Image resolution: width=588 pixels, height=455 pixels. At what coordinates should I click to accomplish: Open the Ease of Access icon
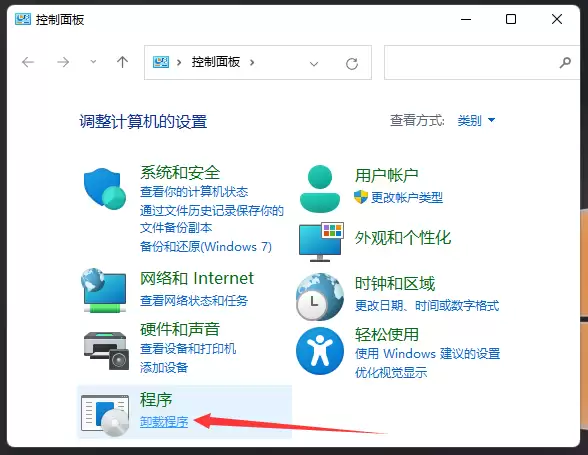pos(320,351)
